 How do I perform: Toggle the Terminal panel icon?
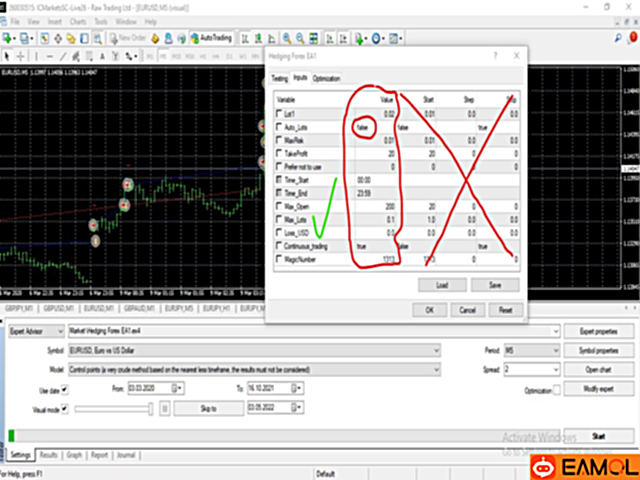click(84, 38)
